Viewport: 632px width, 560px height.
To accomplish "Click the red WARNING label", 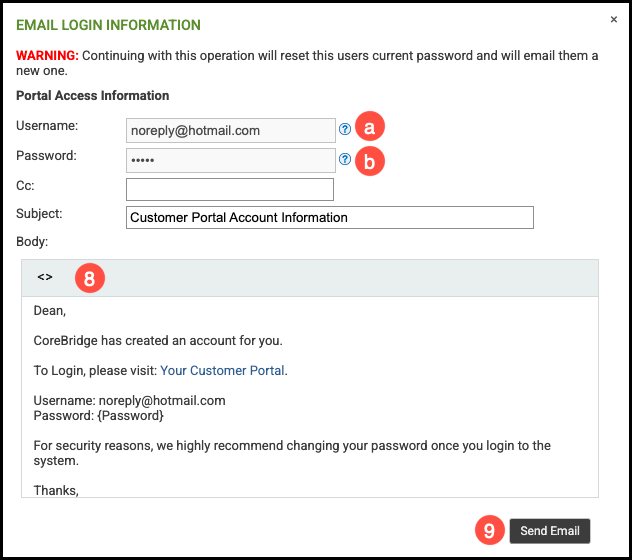I will (47, 55).
